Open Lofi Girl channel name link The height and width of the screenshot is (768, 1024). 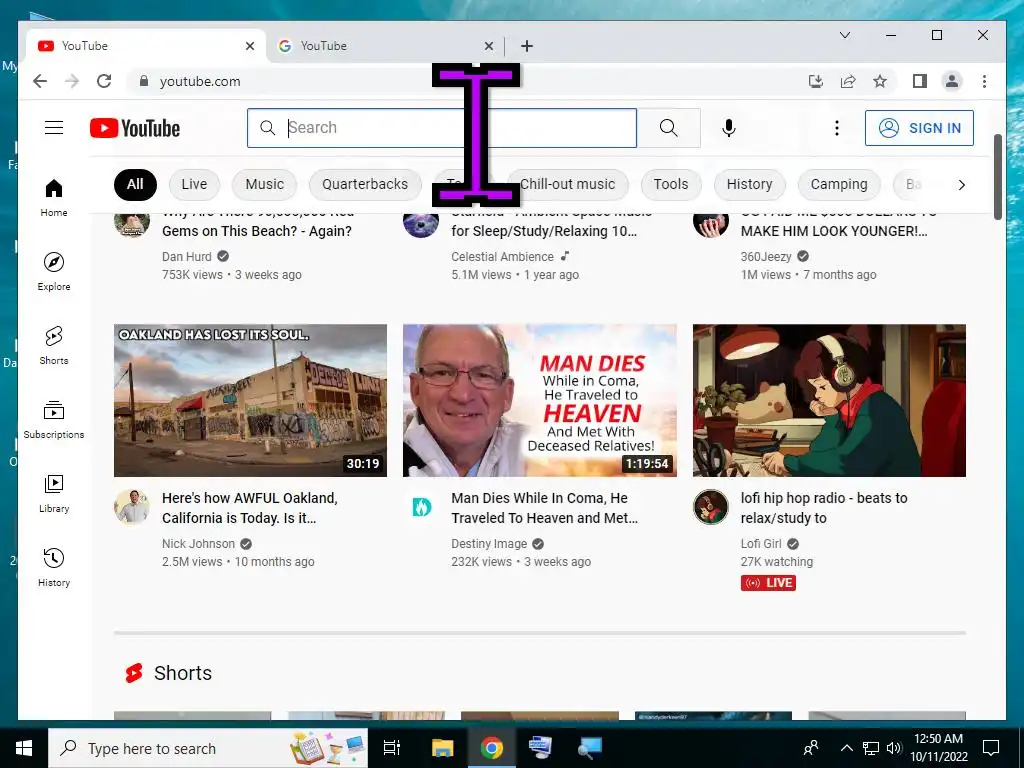tap(761, 543)
